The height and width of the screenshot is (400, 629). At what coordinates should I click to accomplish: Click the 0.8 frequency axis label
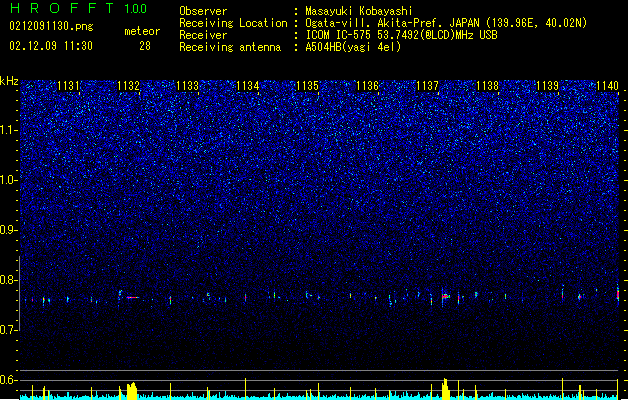(9, 280)
